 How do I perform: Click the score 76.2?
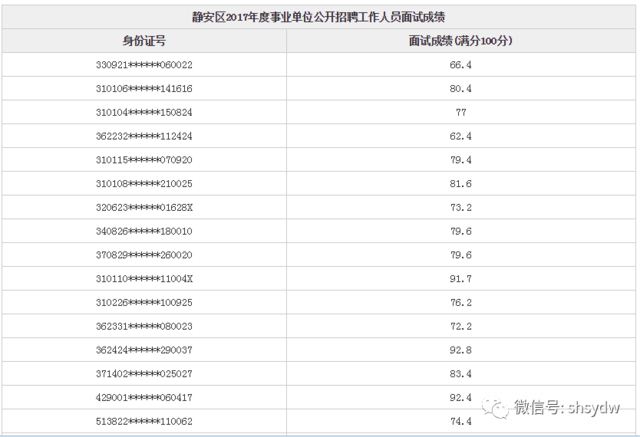(x=460, y=302)
